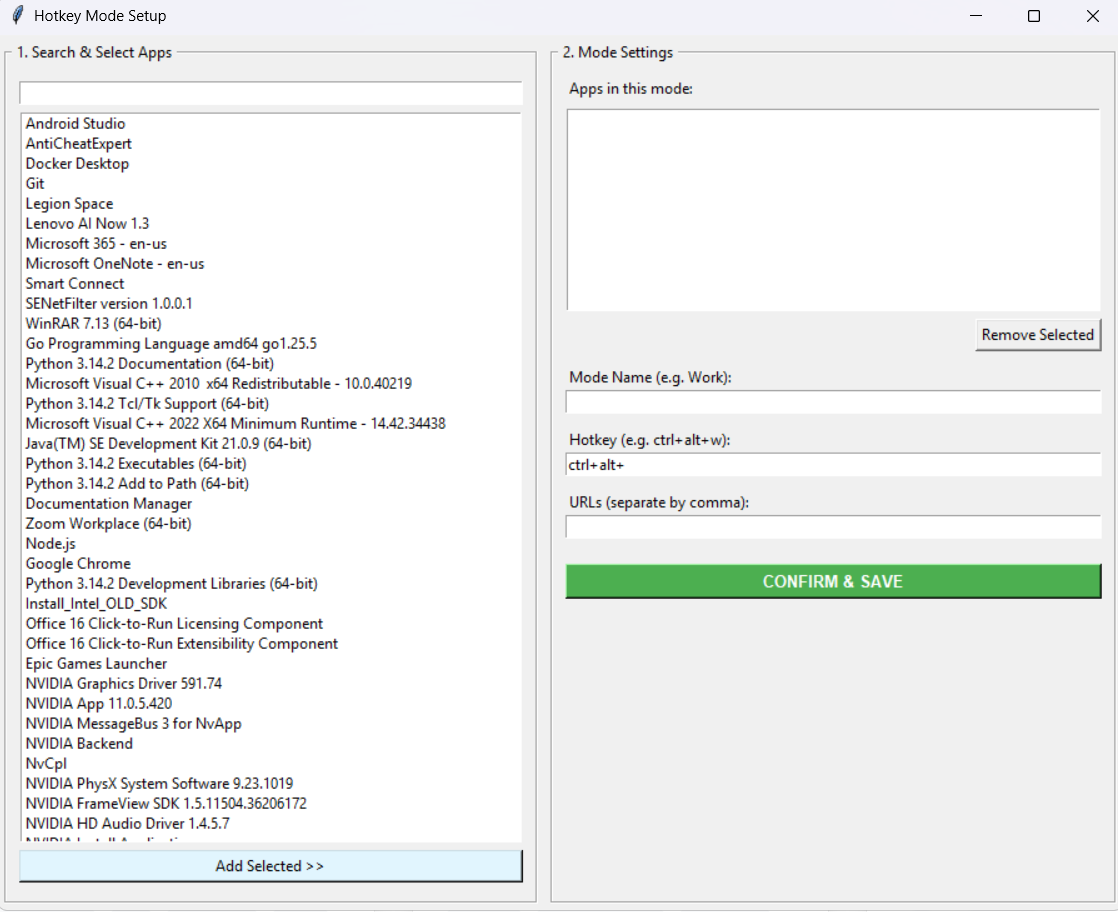Choose Google Chrome in the app list
Viewport: 1118px width, 912px height.
coord(78,563)
